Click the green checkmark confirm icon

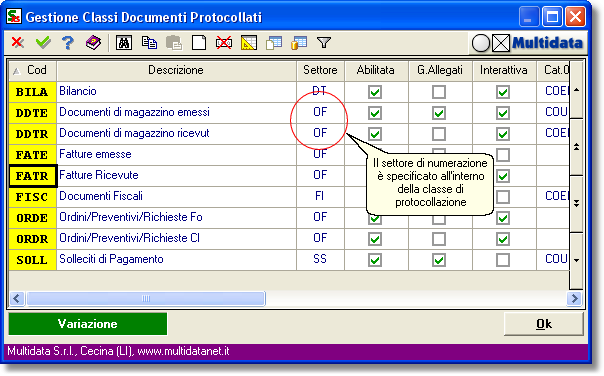(43, 42)
